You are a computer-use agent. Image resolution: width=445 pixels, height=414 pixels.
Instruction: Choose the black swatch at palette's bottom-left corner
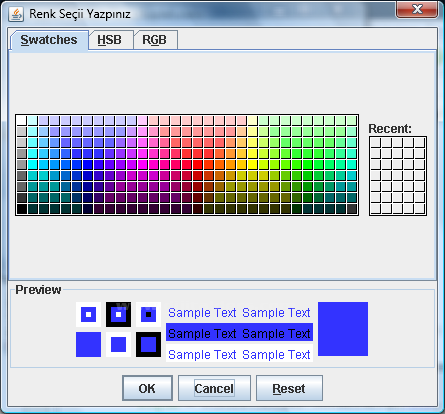pyautogui.click(x=21, y=209)
